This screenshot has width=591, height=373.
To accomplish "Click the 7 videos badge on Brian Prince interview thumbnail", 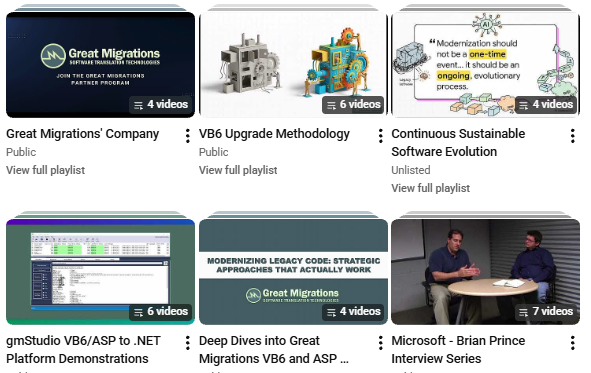I will [x=546, y=312].
